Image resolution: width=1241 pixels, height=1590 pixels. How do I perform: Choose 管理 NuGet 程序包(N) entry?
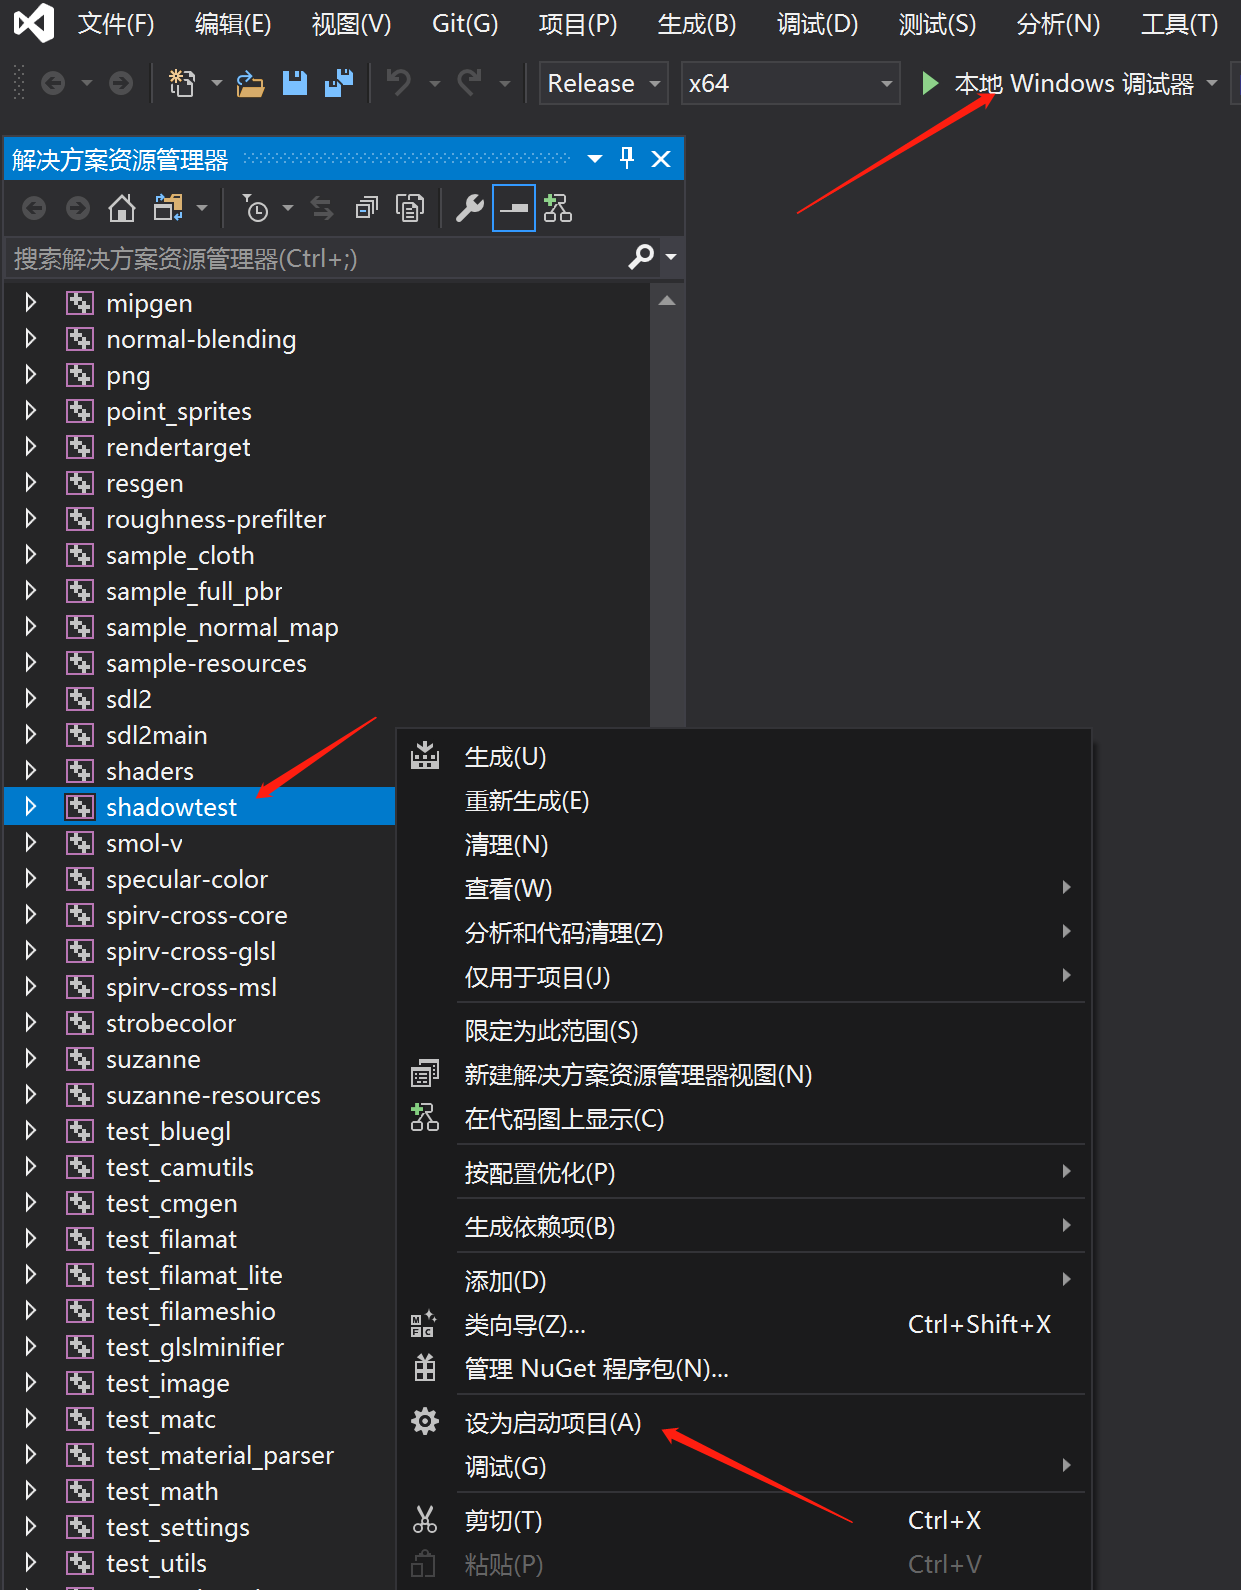coord(743,1368)
